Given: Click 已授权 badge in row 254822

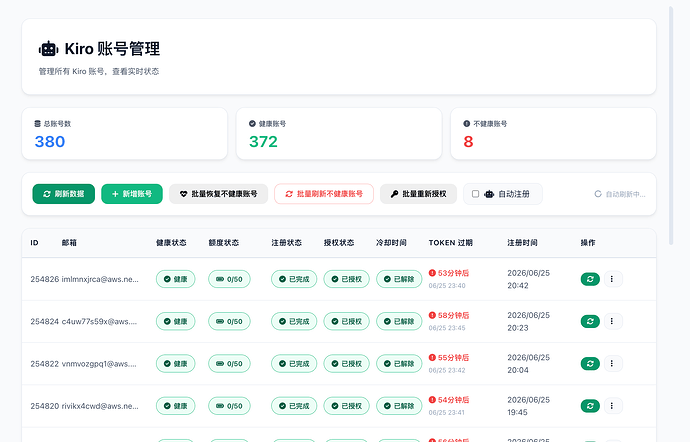Looking at the screenshot, I should tap(346, 364).
